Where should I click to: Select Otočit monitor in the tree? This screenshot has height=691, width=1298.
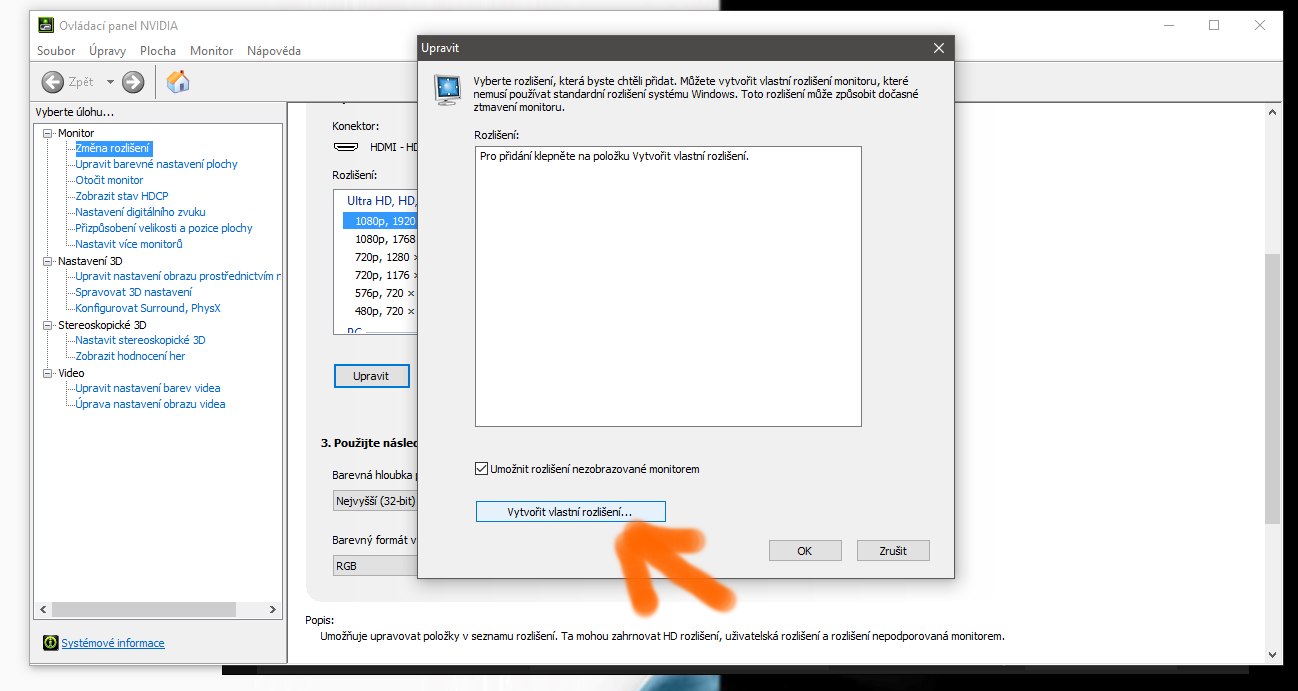coord(109,180)
